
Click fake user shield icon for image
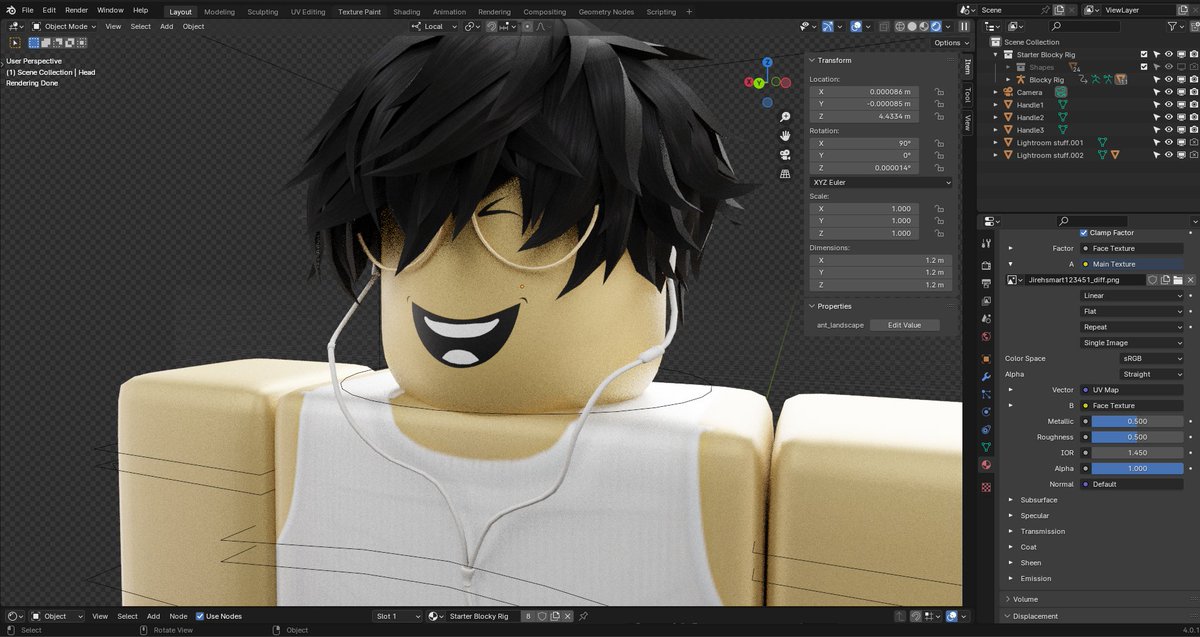pyautogui.click(x=1152, y=280)
